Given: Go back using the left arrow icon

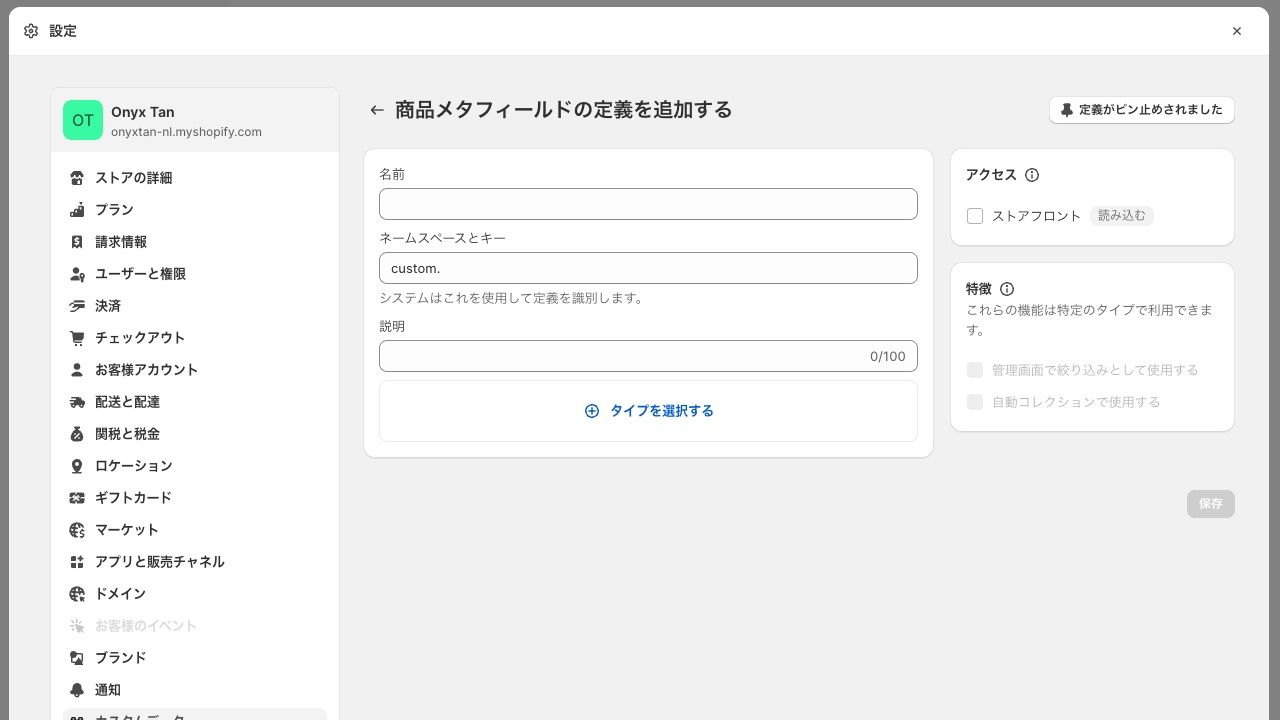Looking at the screenshot, I should tap(377, 110).
